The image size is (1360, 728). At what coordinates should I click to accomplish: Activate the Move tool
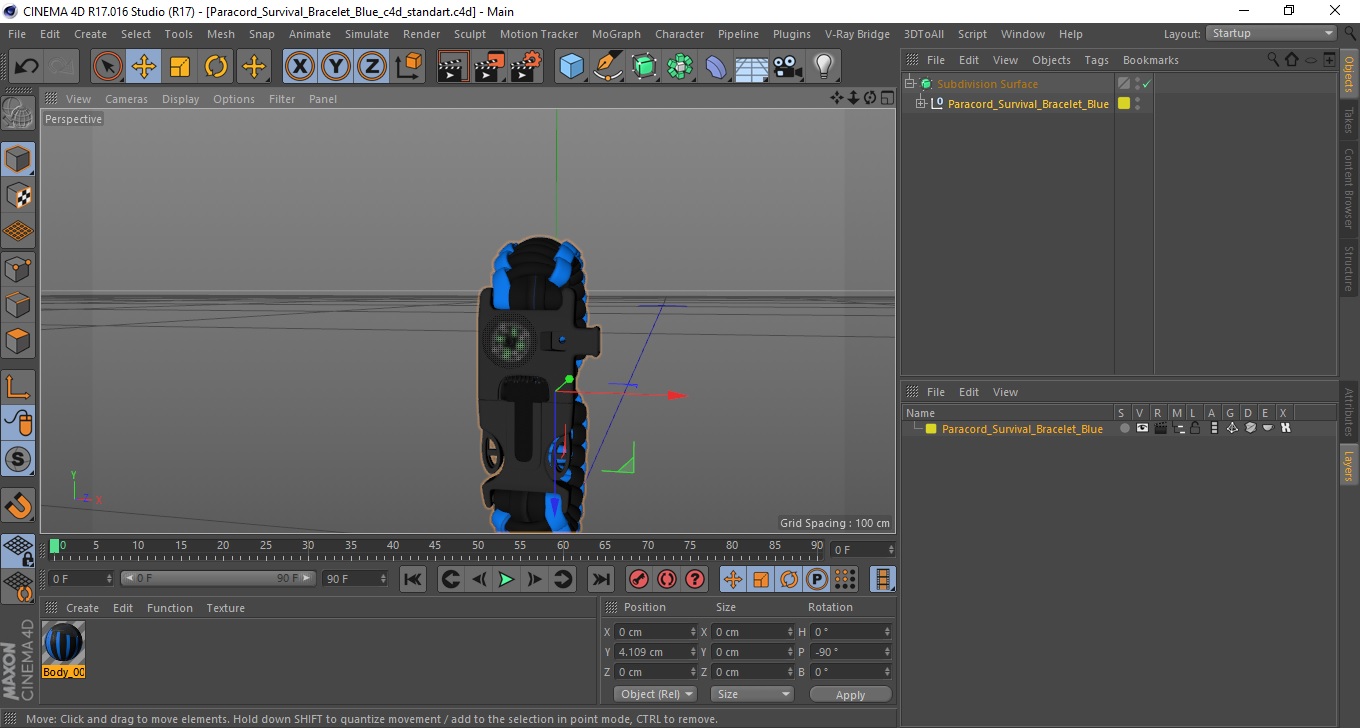pyautogui.click(x=144, y=67)
